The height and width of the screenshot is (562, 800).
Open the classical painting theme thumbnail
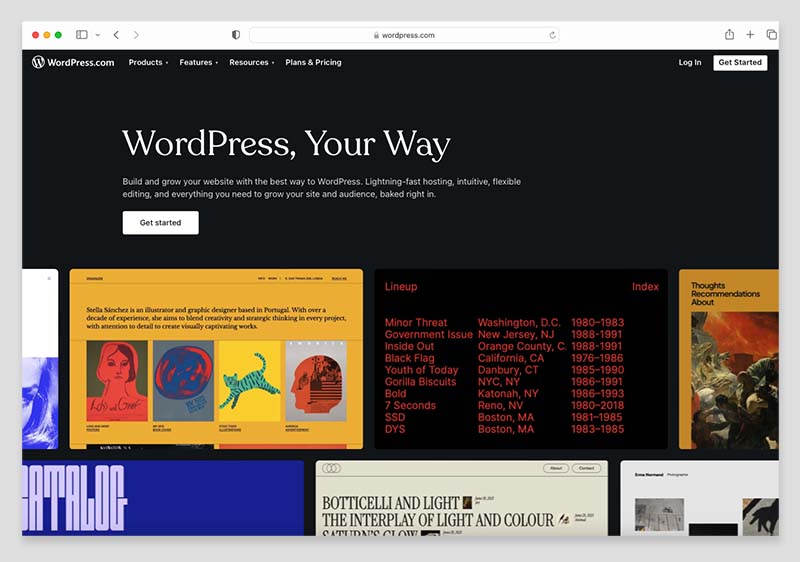point(735,380)
